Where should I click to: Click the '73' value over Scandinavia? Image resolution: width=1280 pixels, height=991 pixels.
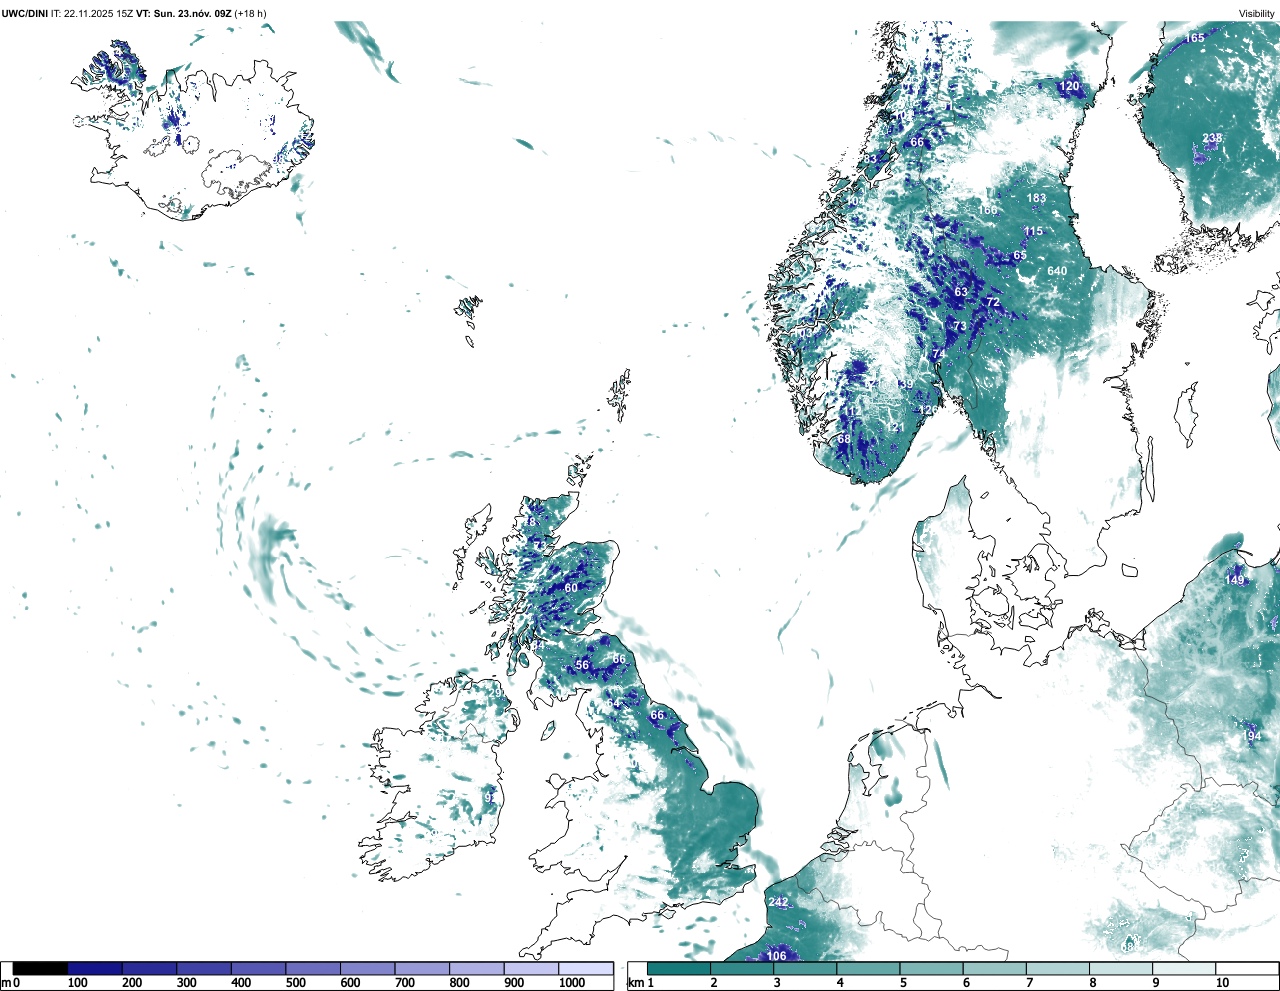pos(960,326)
